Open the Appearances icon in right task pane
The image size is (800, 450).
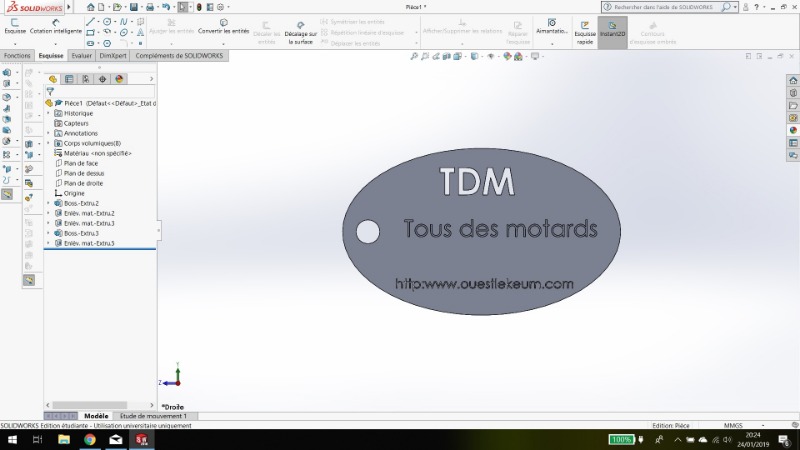(793, 129)
